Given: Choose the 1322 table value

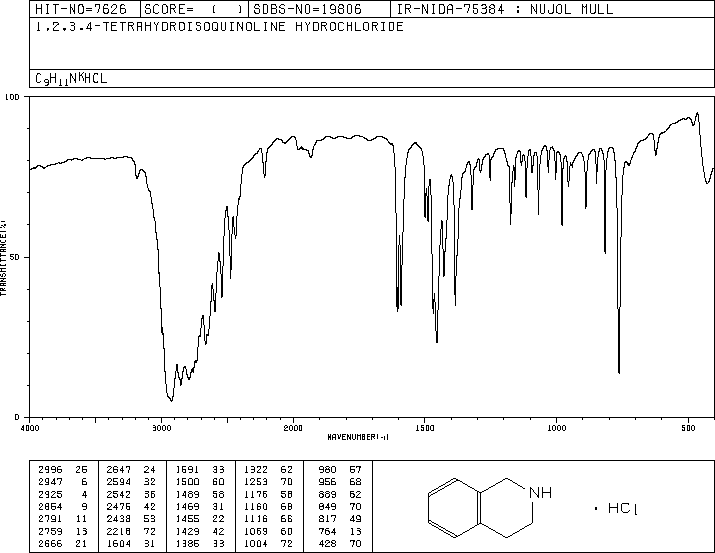Looking at the screenshot, I should click(x=256, y=470).
